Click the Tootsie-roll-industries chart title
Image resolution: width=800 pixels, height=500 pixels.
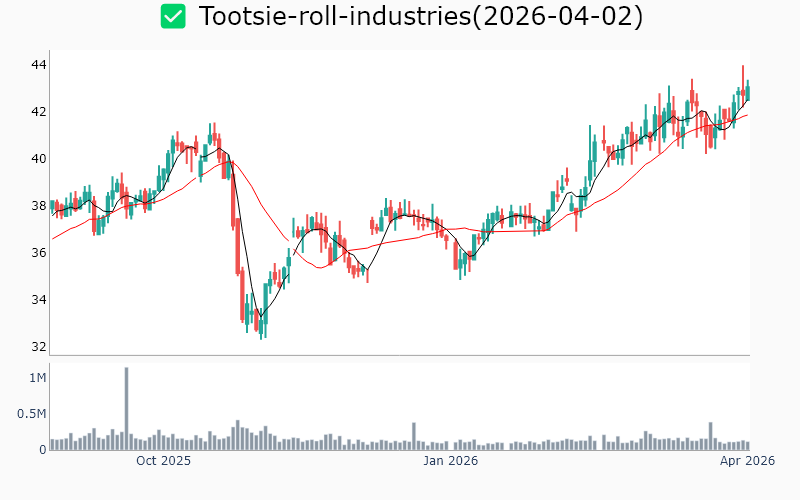click(x=420, y=17)
